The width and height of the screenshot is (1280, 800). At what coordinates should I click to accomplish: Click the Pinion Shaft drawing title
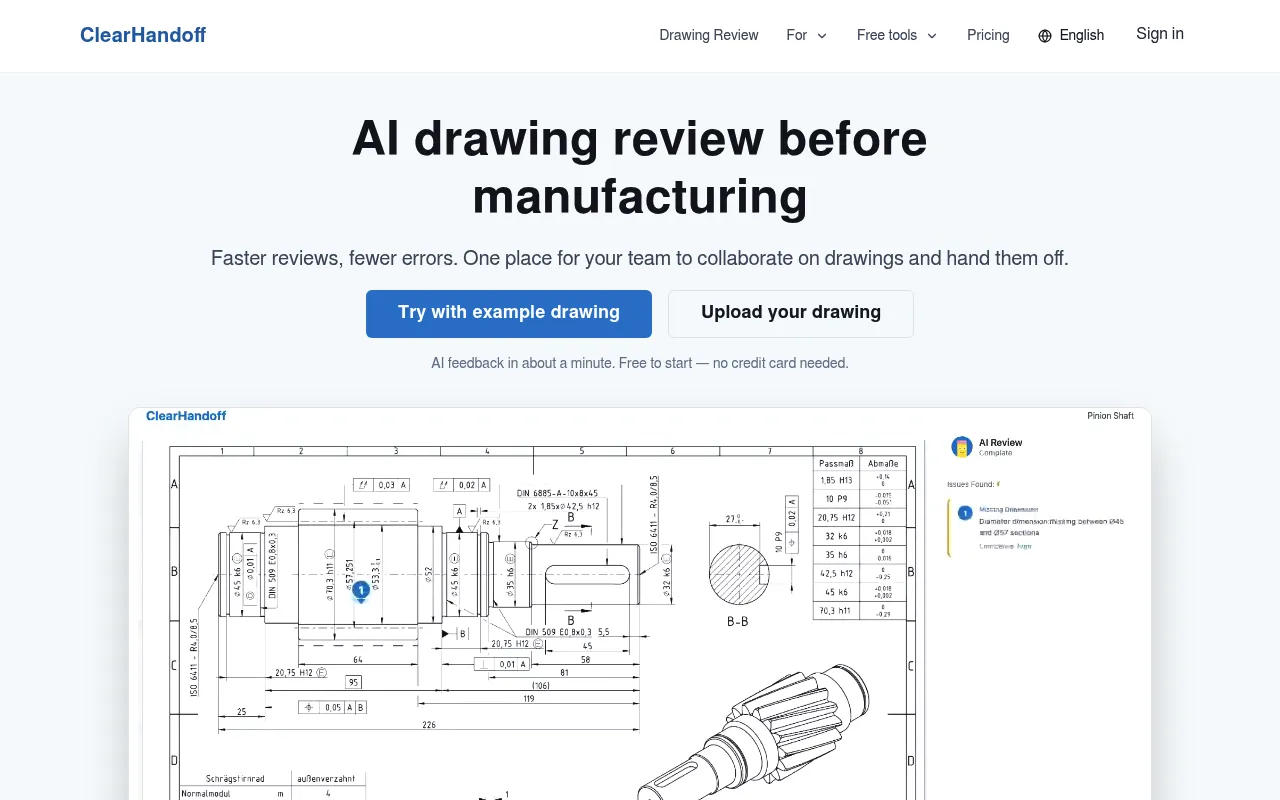point(1111,416)
